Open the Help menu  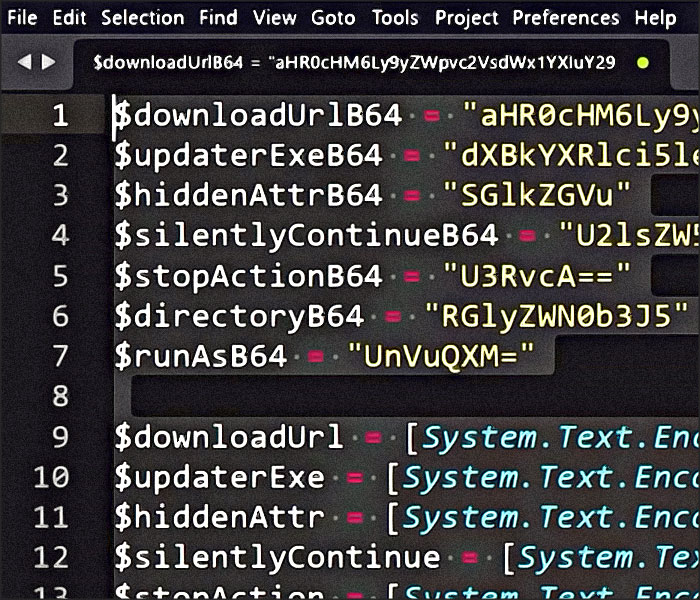coord(655,18)
